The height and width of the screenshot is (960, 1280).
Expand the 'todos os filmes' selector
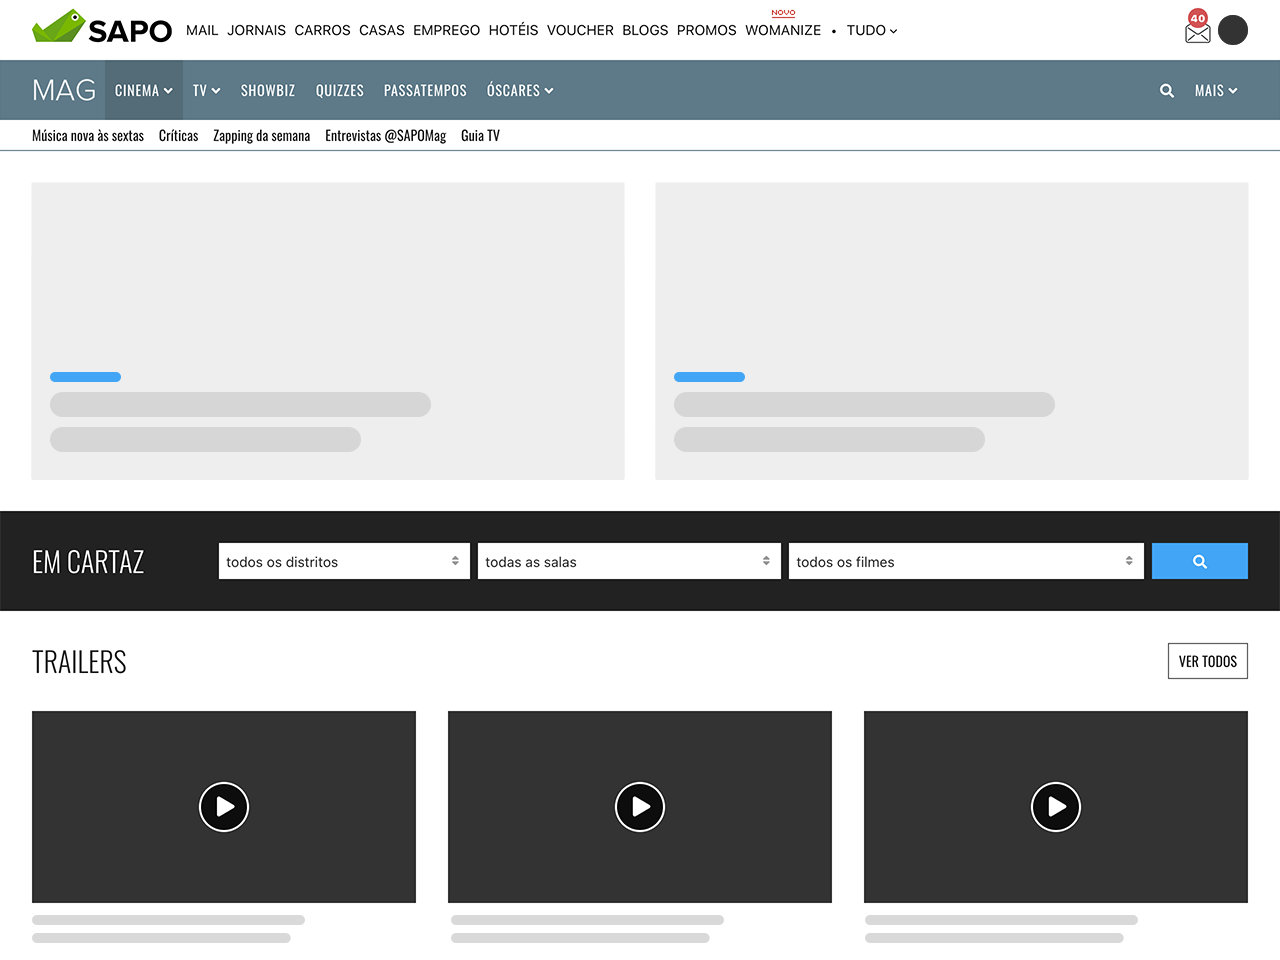(965, 561)
